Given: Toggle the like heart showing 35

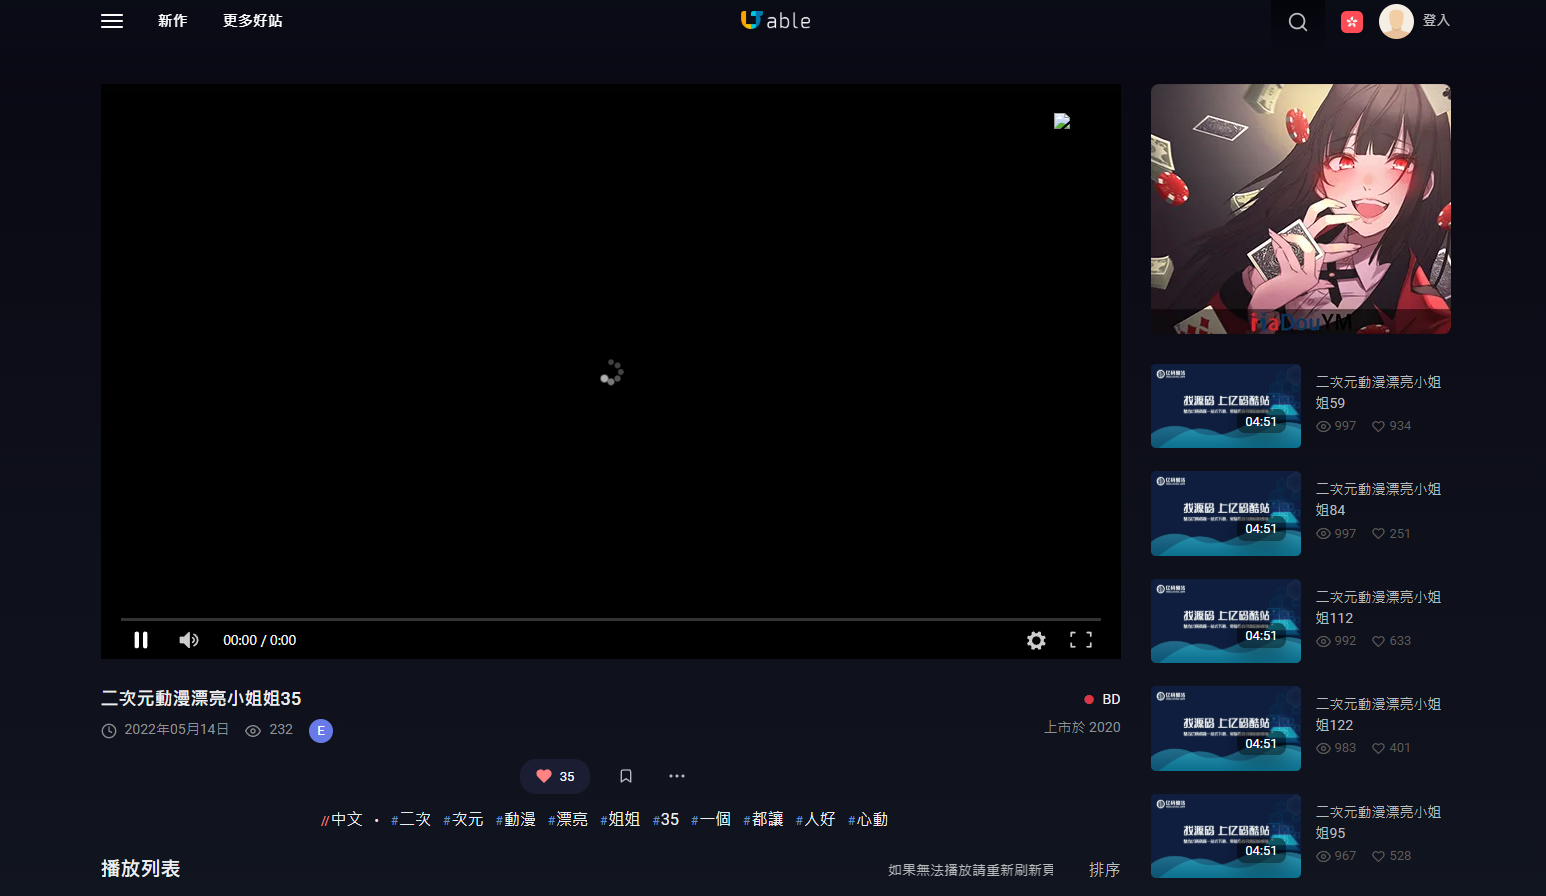Looking at the screenshot, I should click(x=554, y=776).
